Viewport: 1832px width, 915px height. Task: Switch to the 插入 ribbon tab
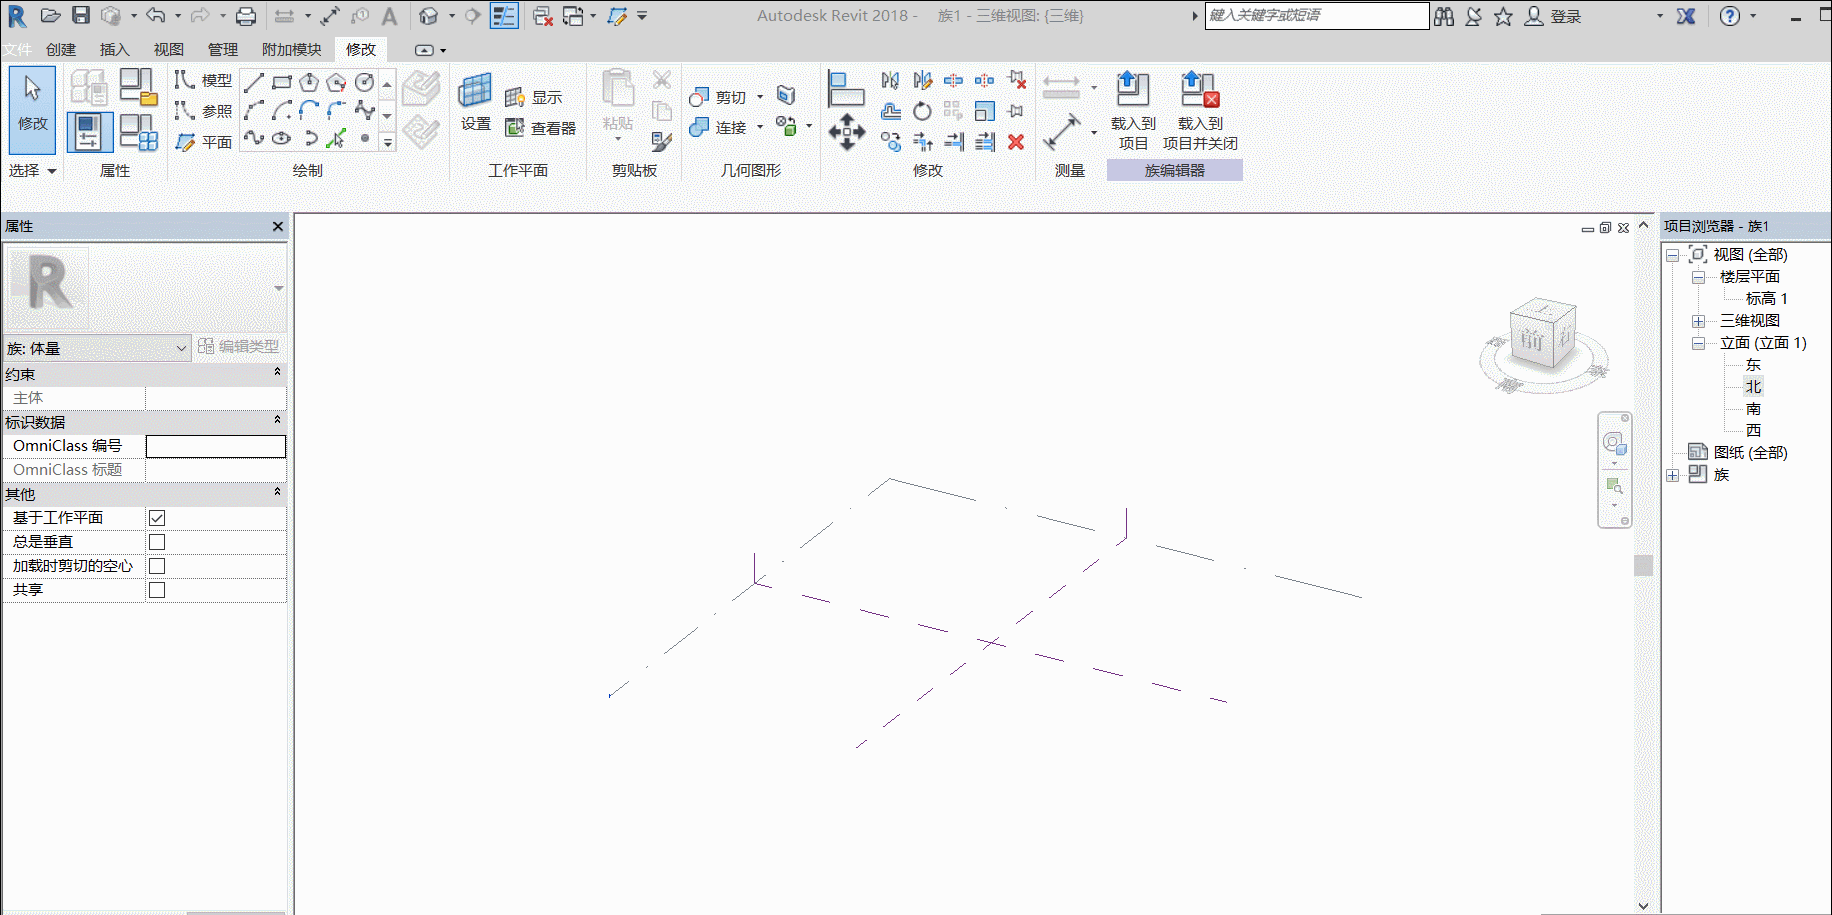[x=115, y=49]
